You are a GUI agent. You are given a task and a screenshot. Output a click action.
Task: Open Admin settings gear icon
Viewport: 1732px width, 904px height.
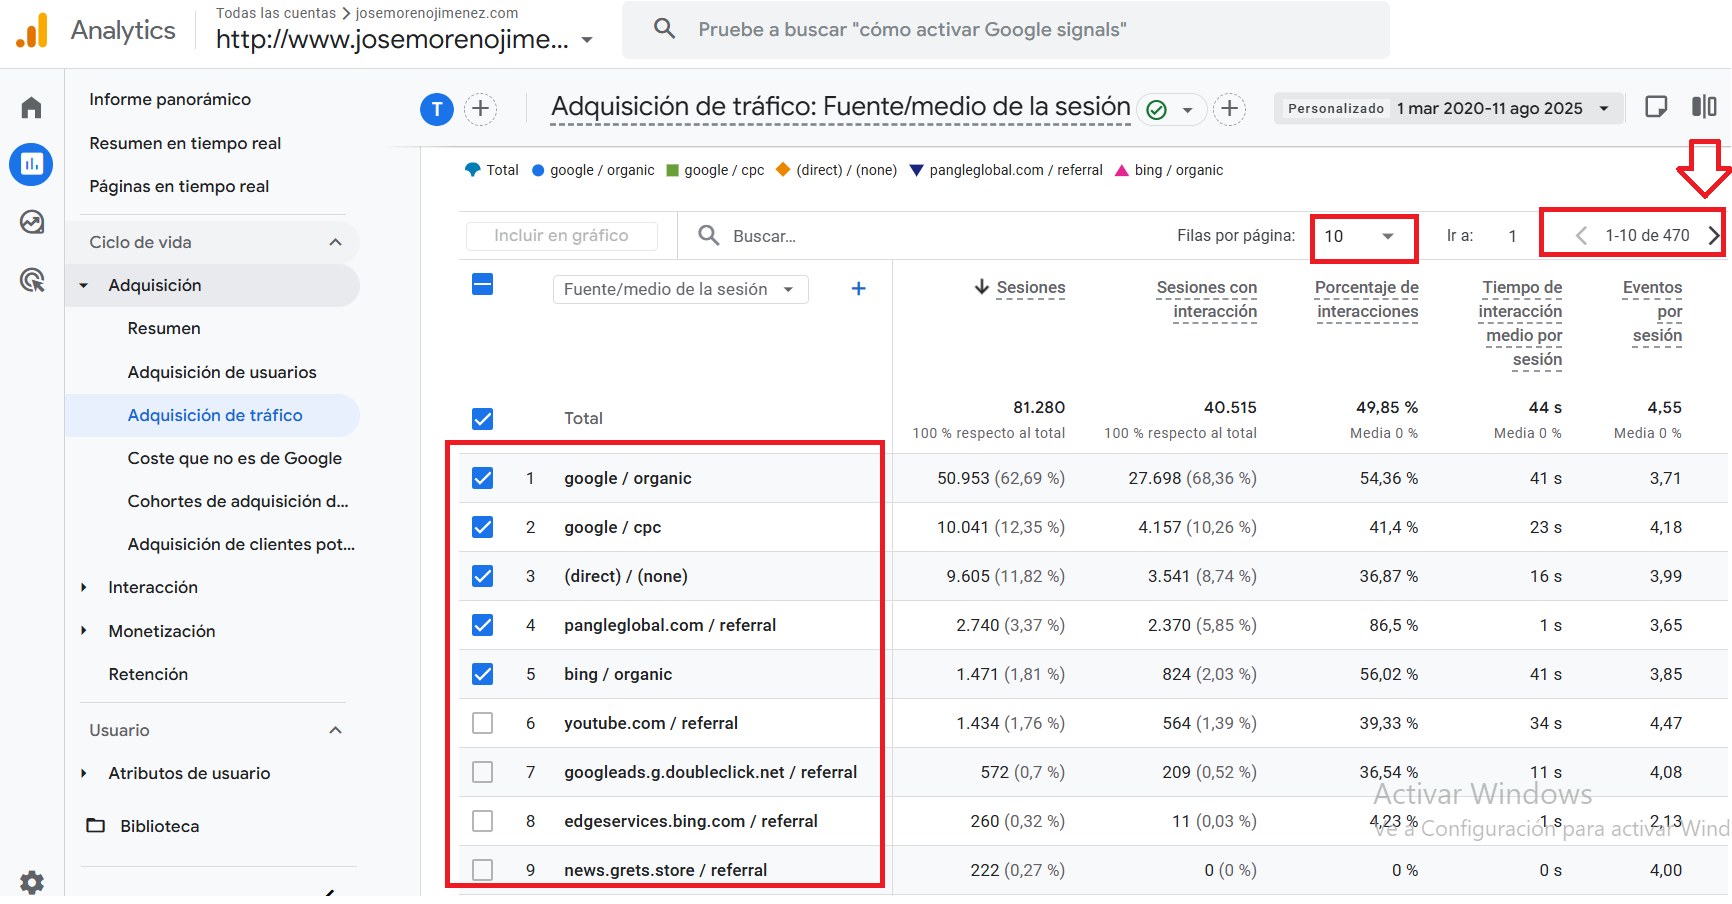coord(32,882)
